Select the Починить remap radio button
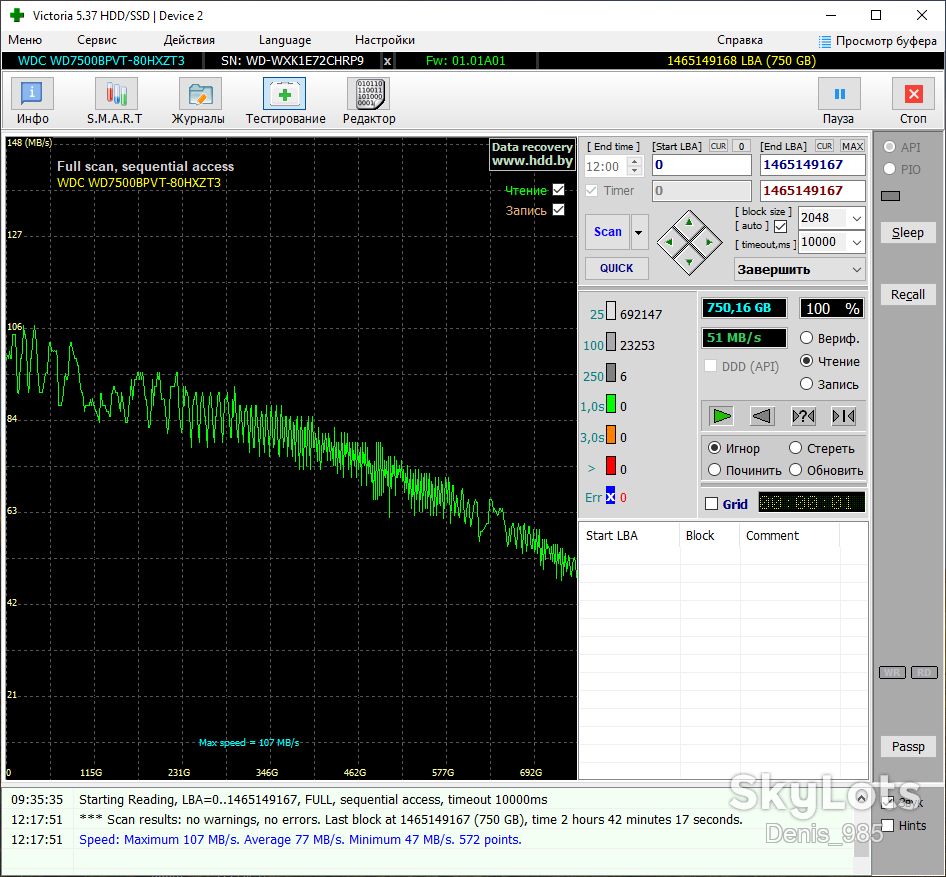The image size is (946, 877). (714, 470)
